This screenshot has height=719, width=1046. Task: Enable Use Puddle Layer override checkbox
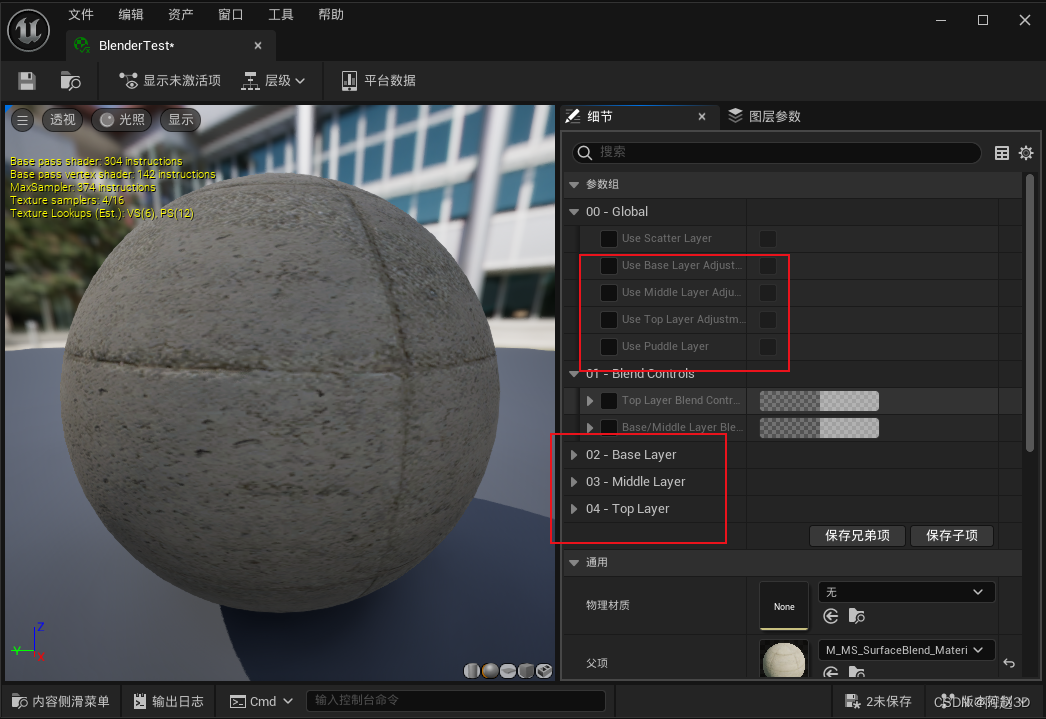pyautogui.click(x=608, y=347)
